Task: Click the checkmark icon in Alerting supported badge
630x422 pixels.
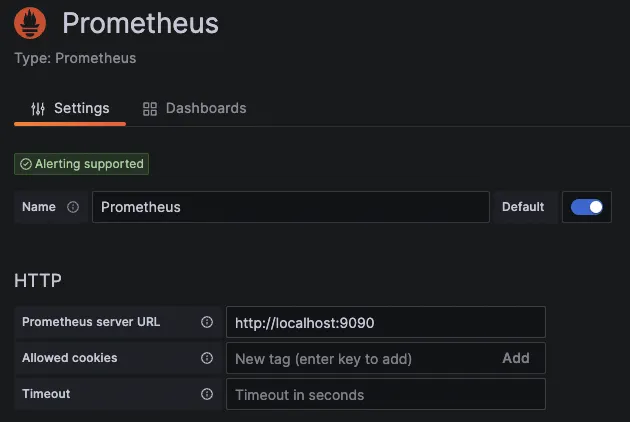Action: [26, 164]
